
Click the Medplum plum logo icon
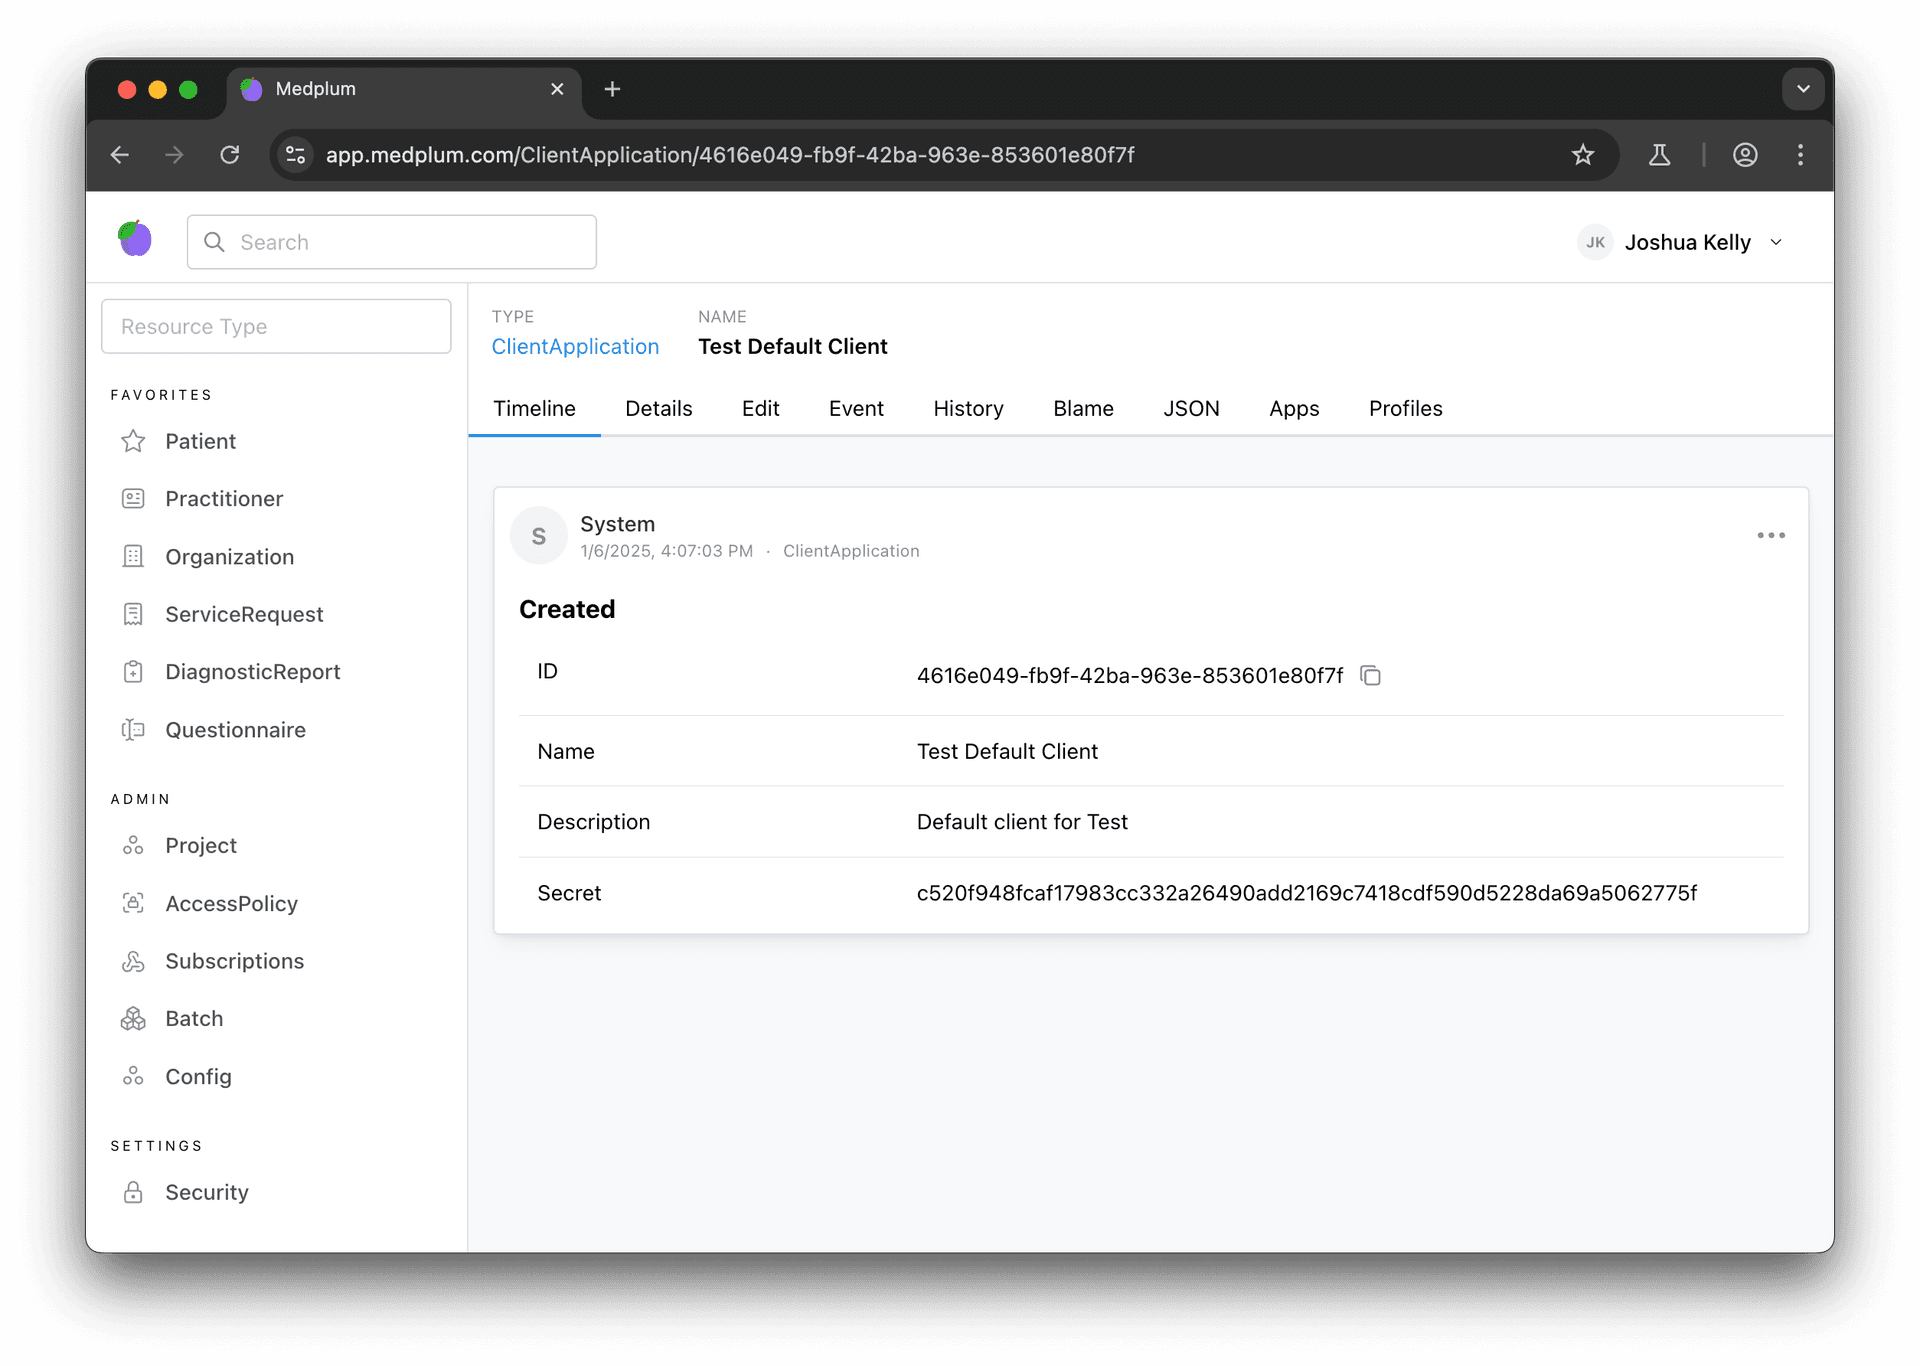tap(135, 239)
